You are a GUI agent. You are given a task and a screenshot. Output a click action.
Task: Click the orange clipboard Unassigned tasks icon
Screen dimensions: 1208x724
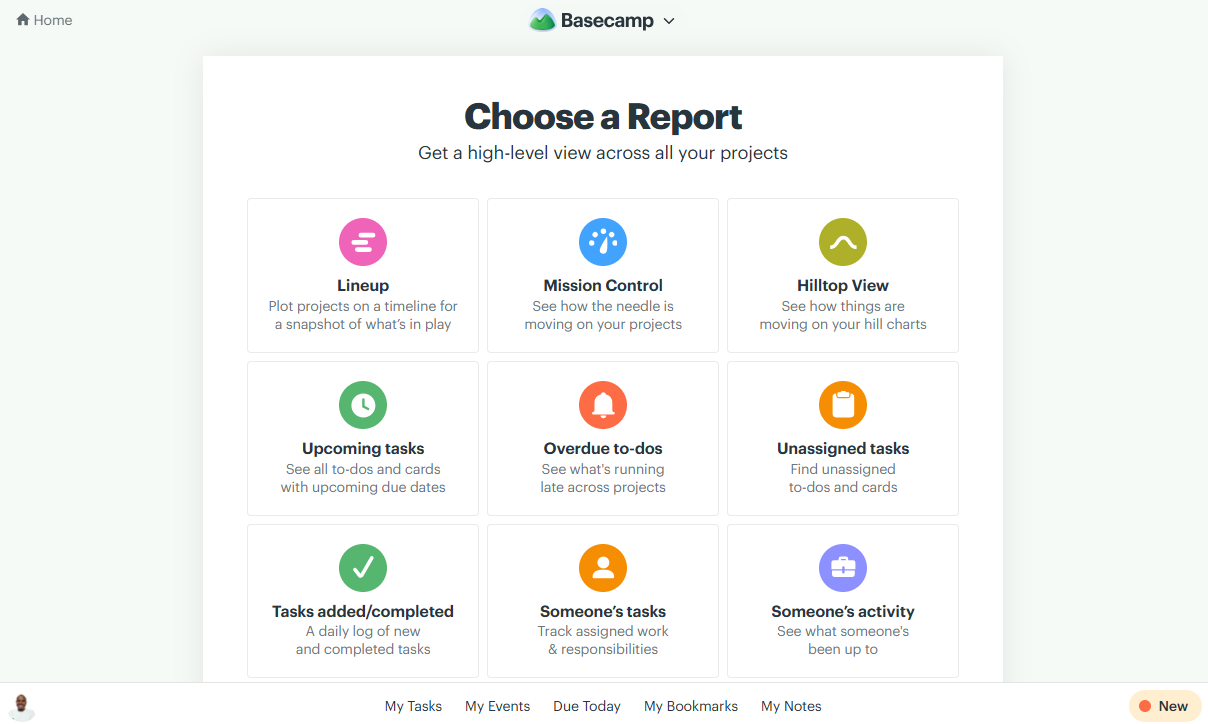coord(843,405)
